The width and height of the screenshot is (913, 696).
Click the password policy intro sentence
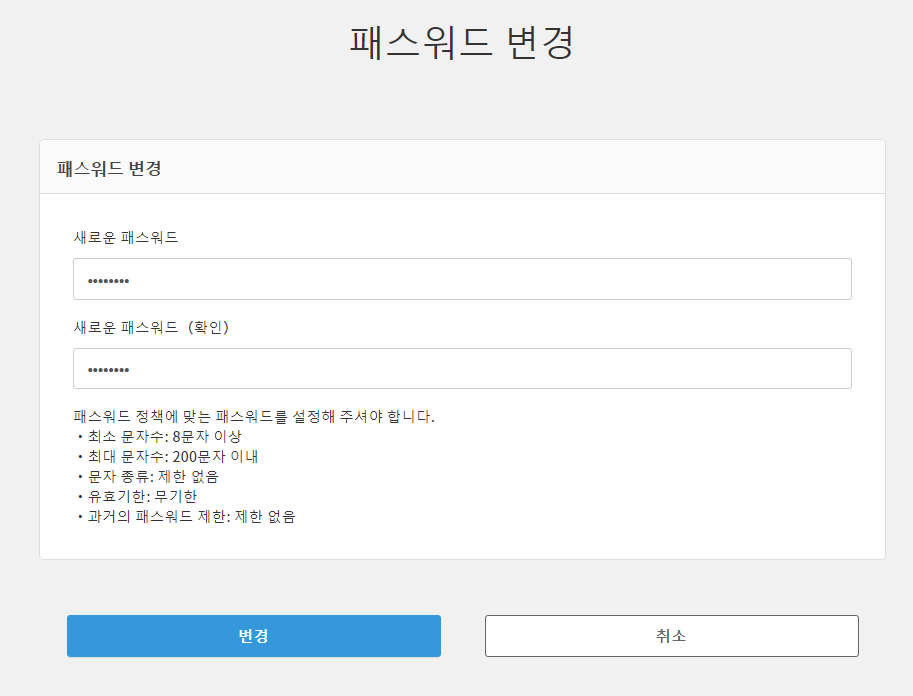coord(254,416)
